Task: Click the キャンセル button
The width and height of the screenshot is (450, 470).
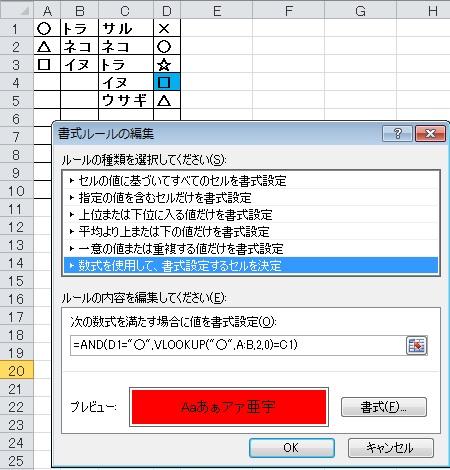Action: click(x=391, y=448)
